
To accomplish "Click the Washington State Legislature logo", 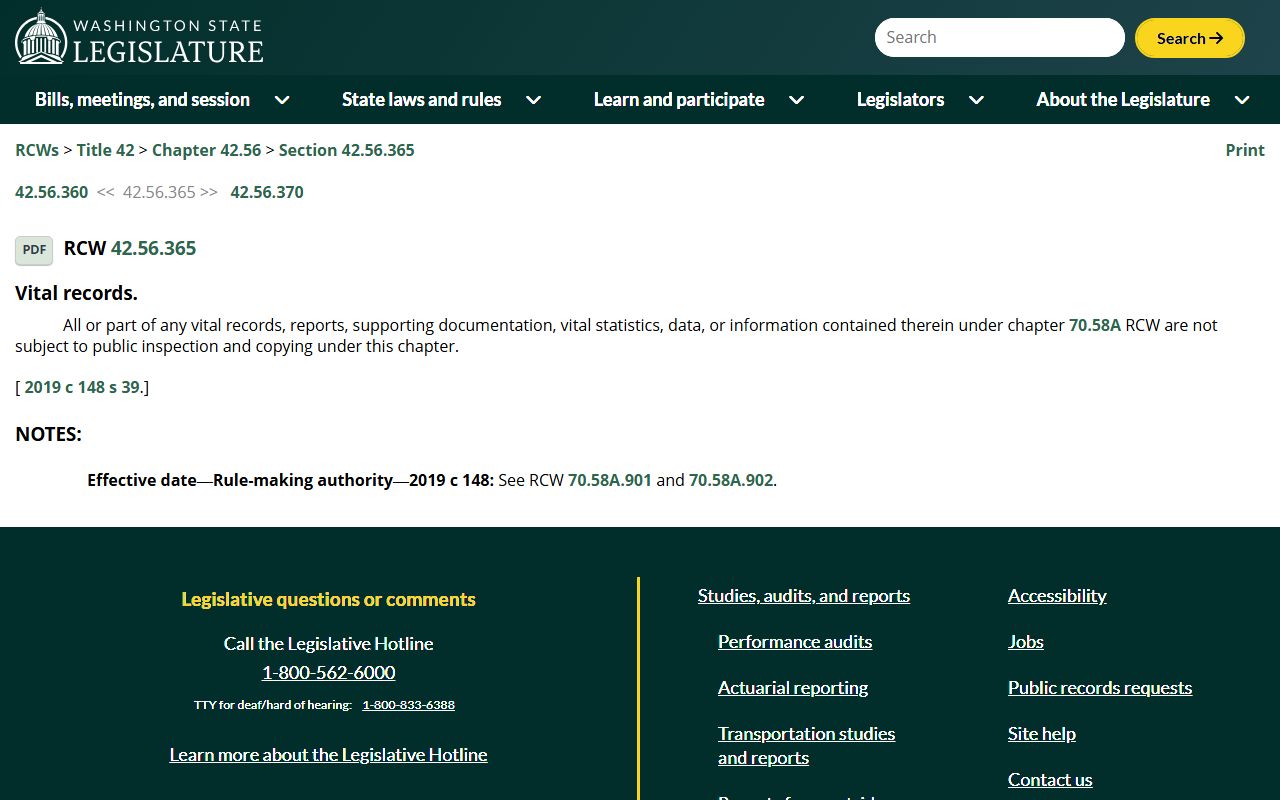I will [x=139, y=37].
